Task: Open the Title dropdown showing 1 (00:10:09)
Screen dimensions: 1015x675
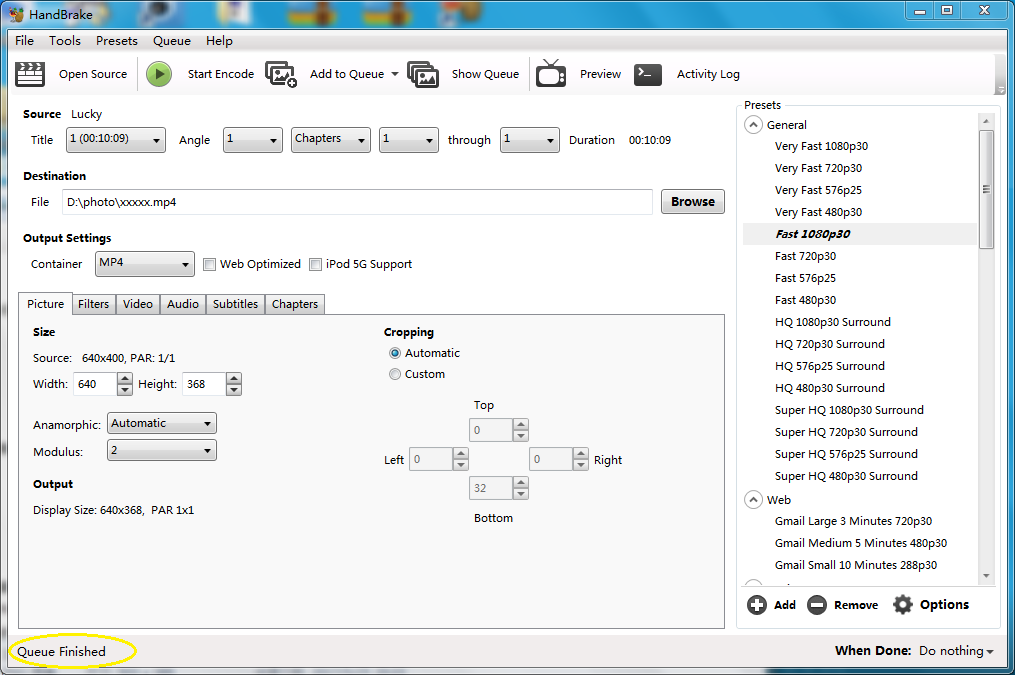Action: (116, 139)
